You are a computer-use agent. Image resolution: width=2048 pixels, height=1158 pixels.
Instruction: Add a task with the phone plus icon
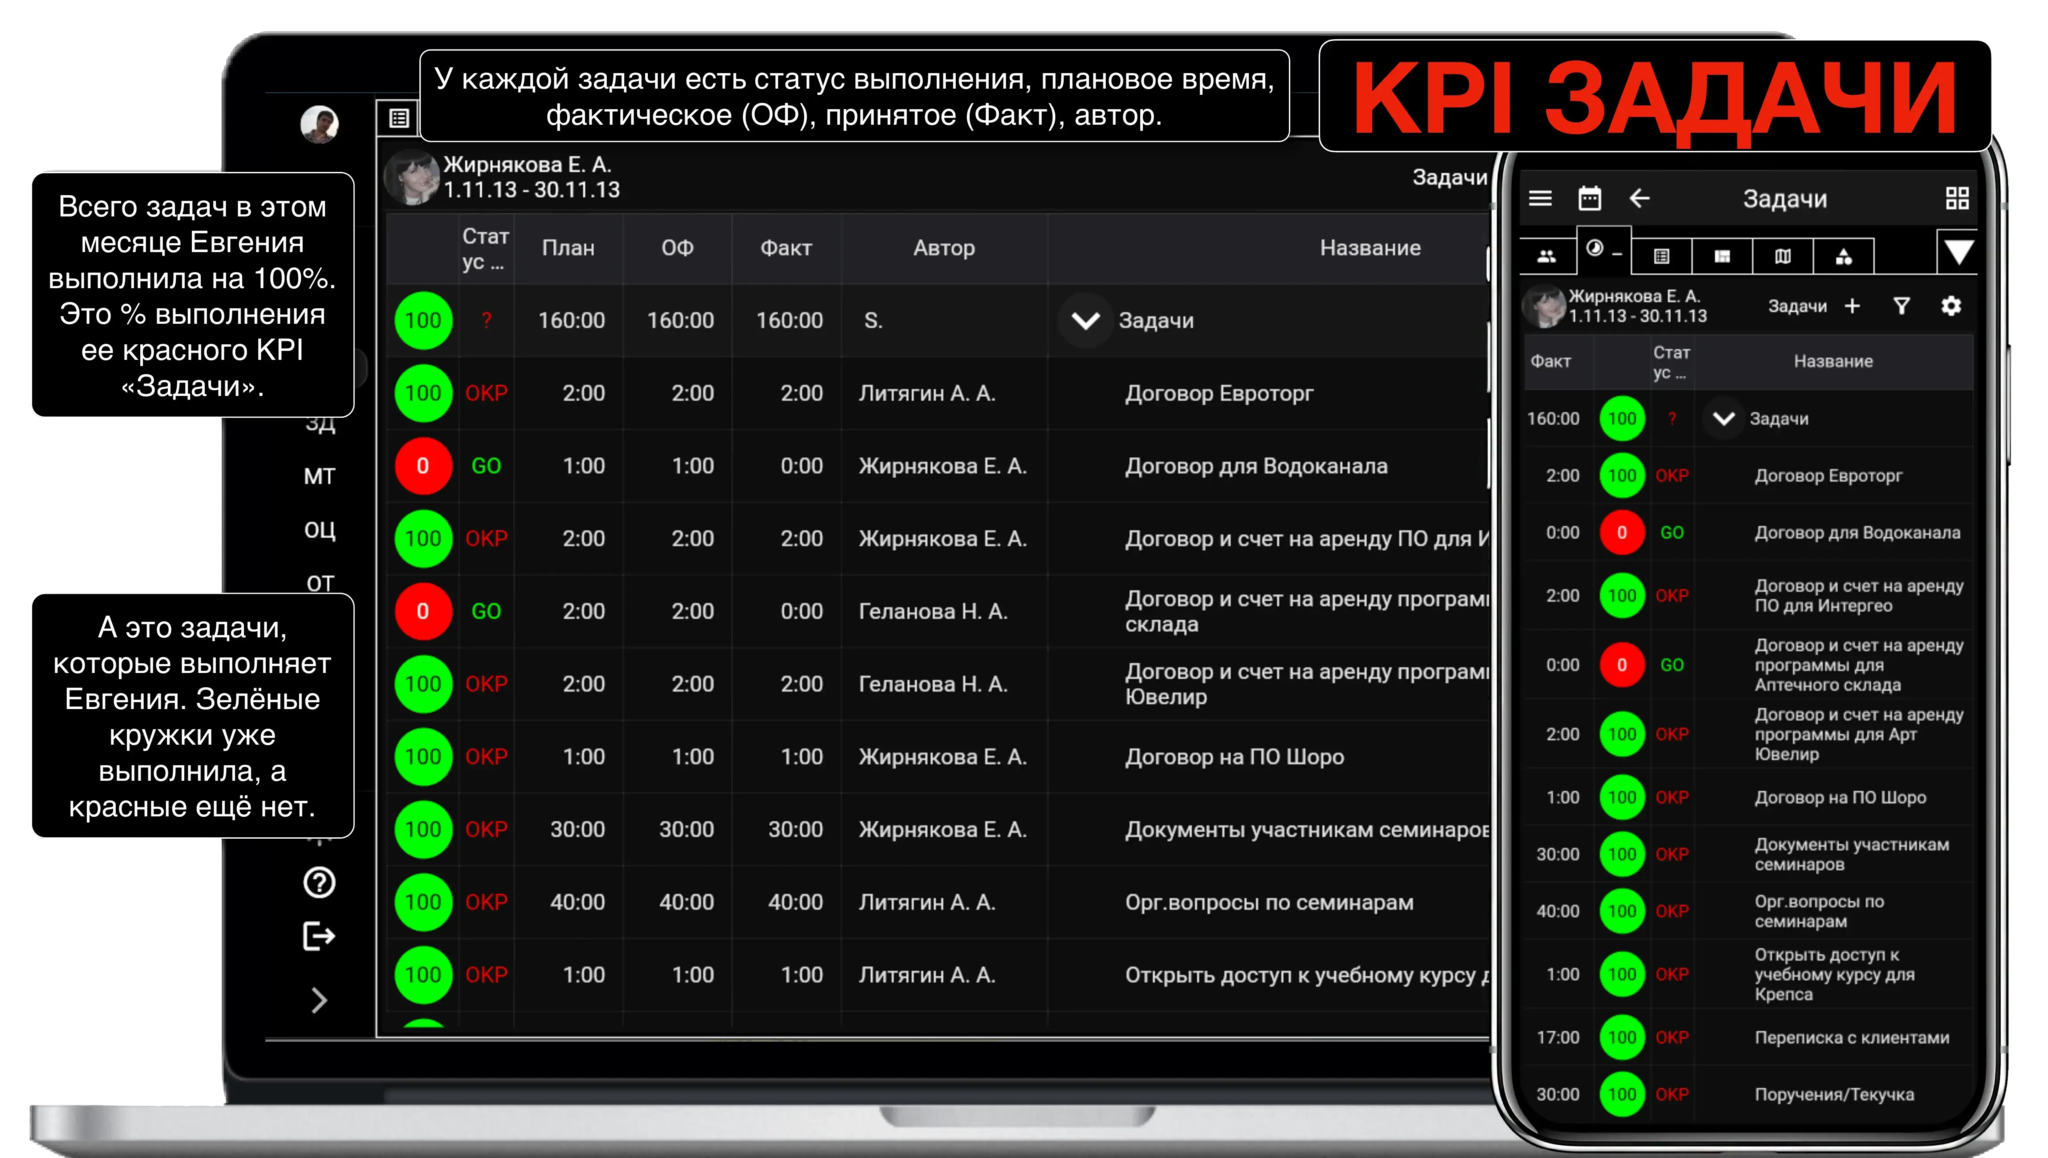1852,306
